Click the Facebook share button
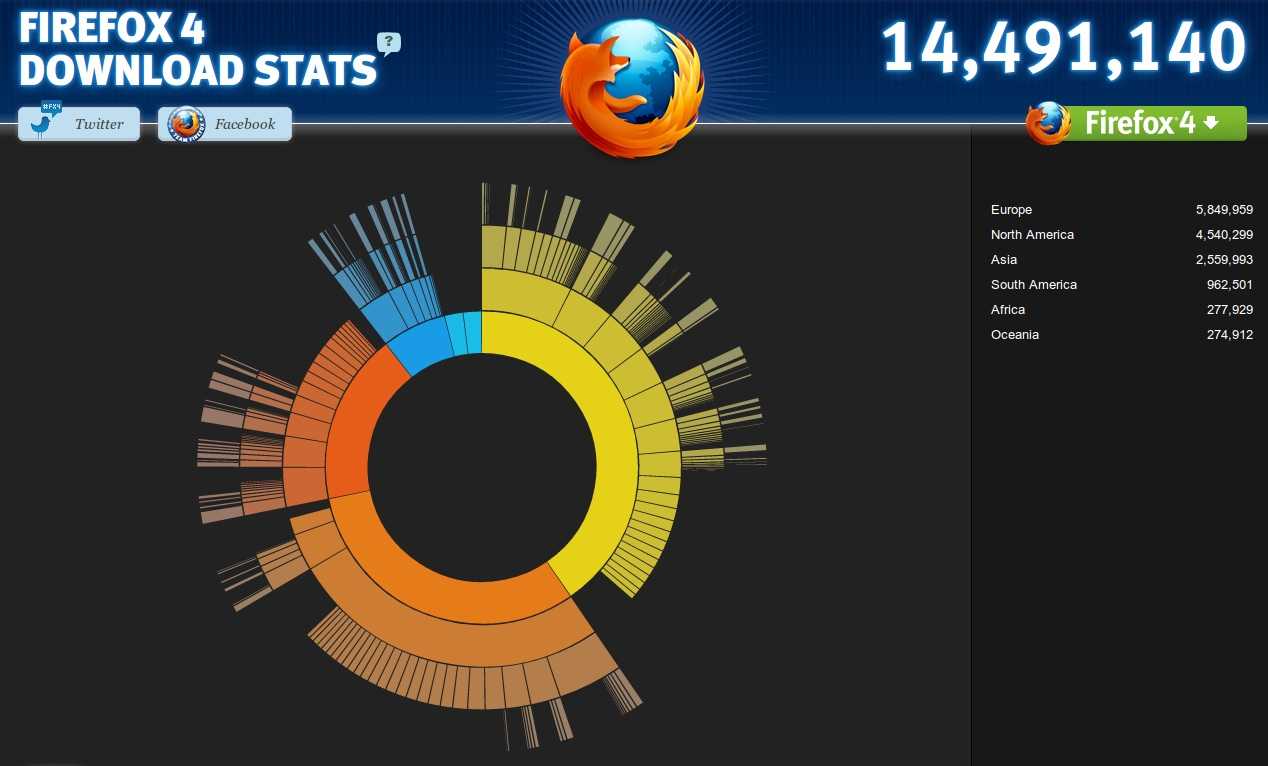1268x766 pixels. pyautogui.click(x=225, y=124)
